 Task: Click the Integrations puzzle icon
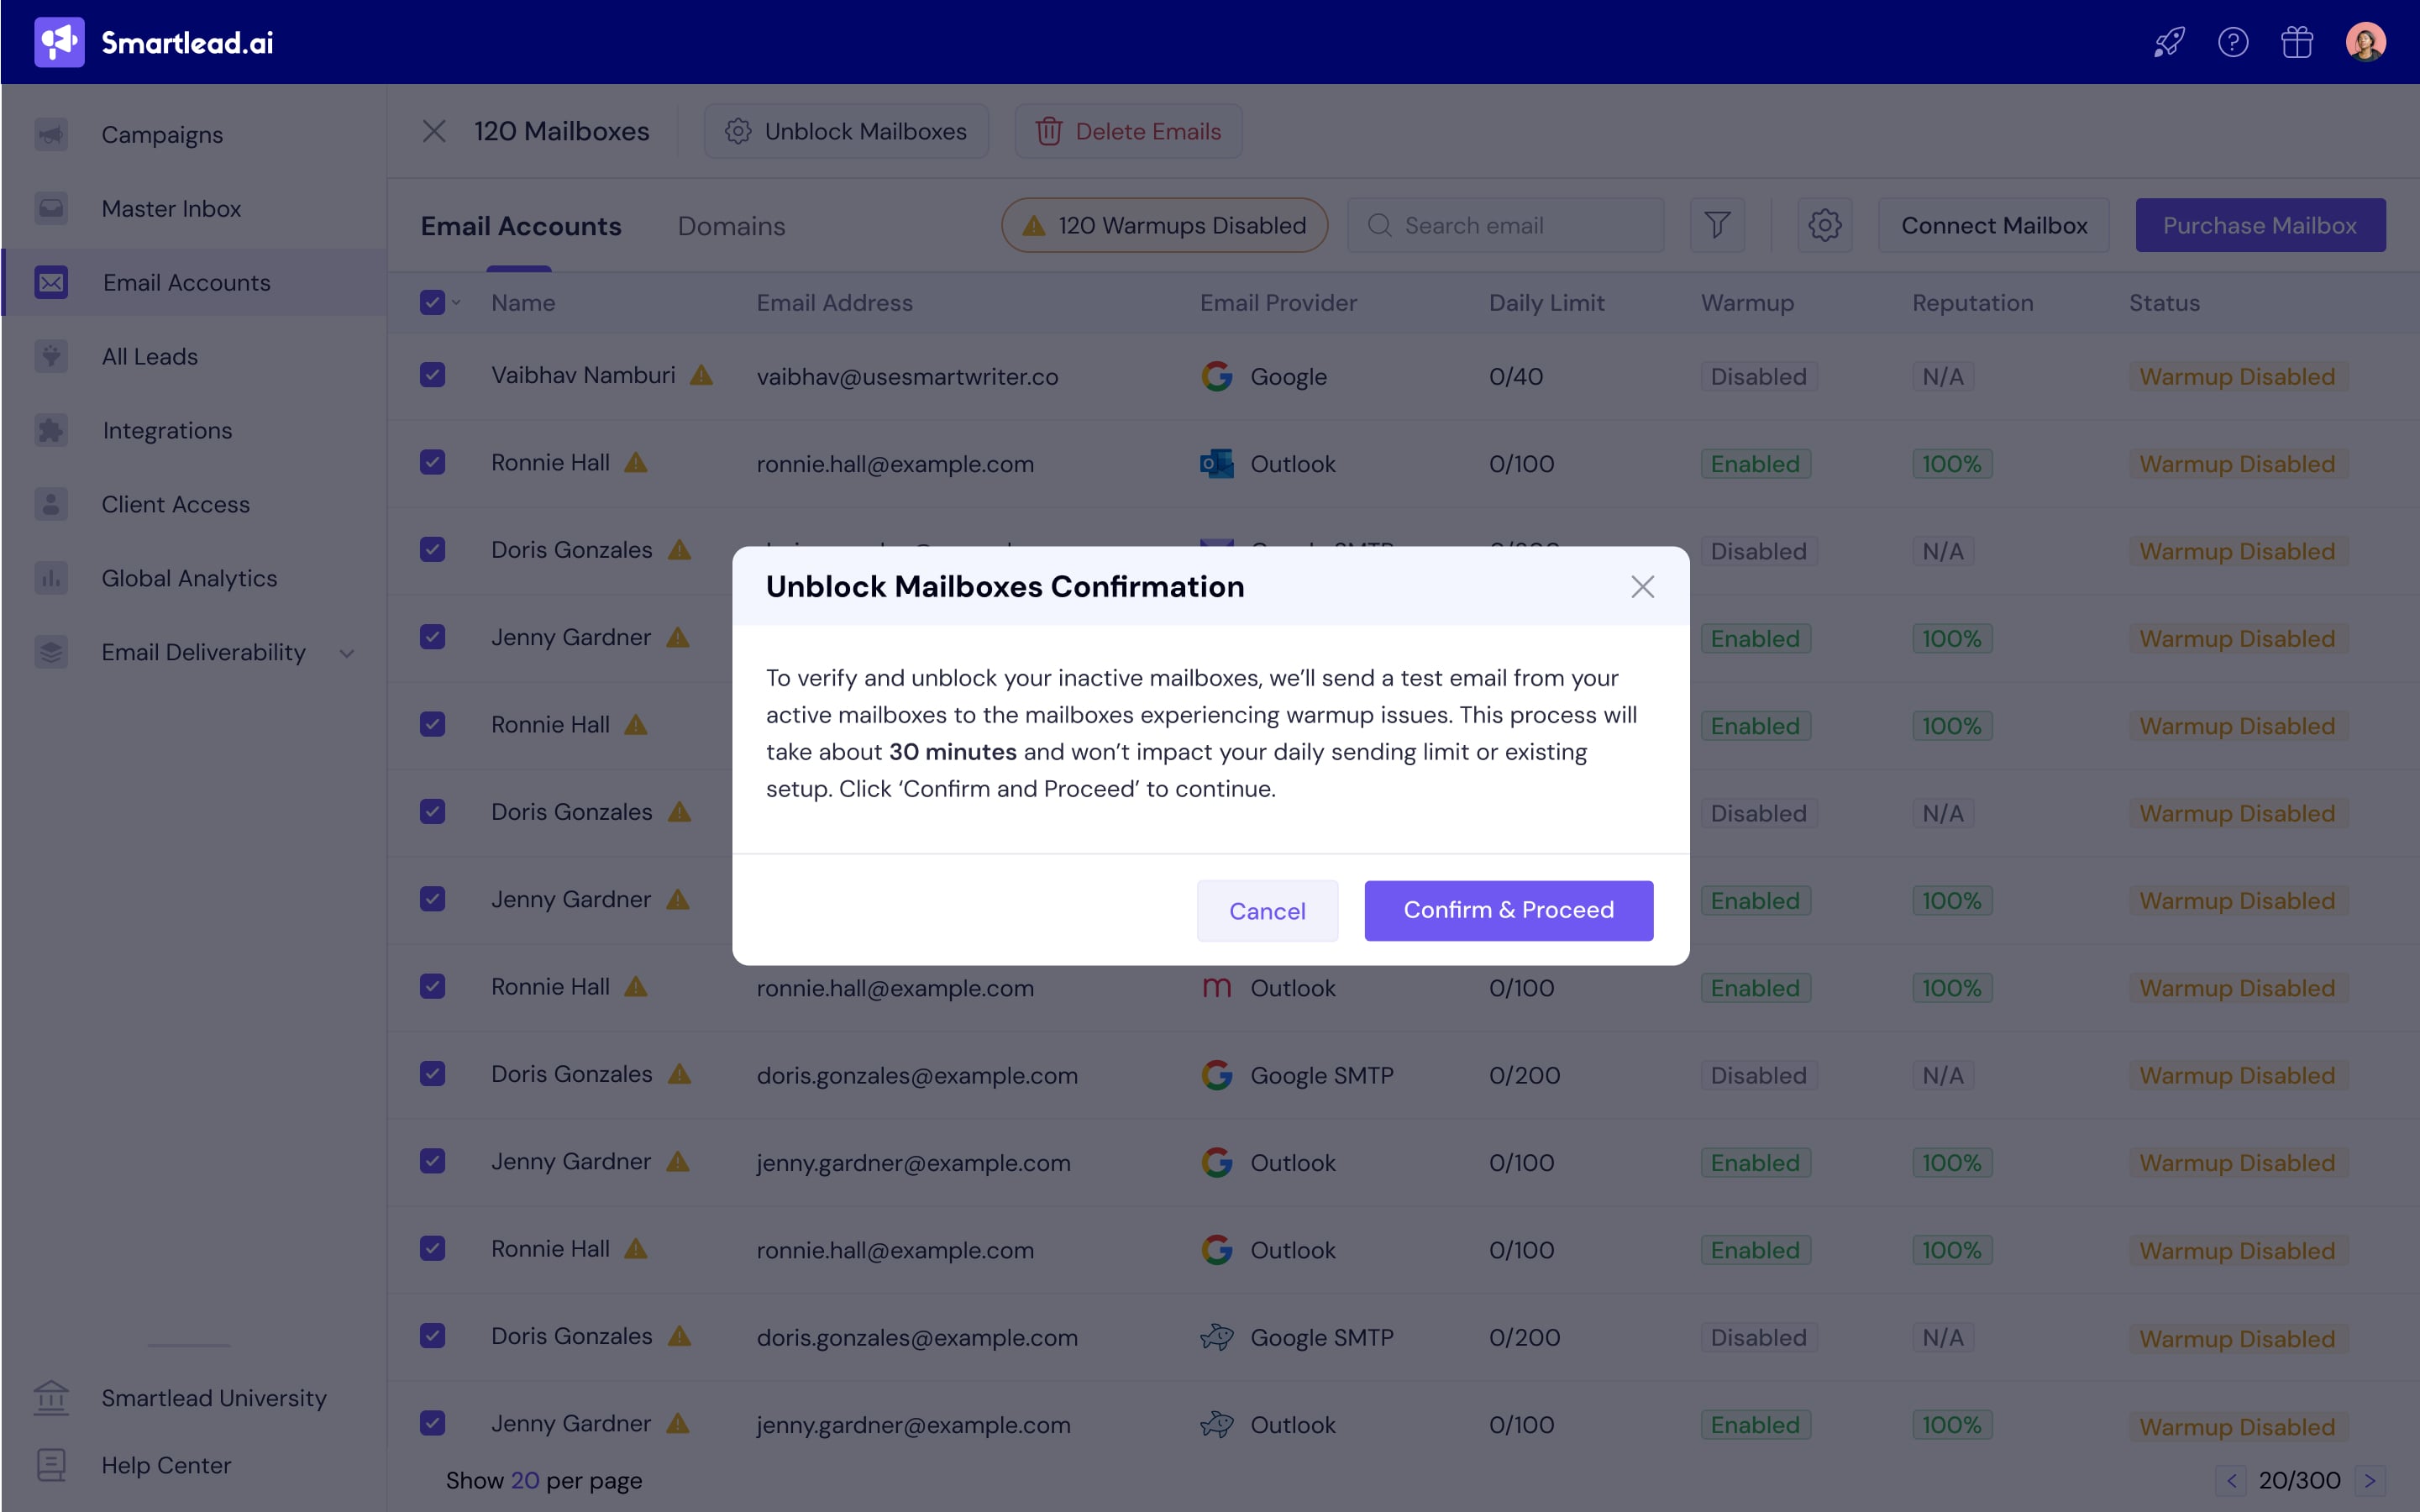[51, 430]
